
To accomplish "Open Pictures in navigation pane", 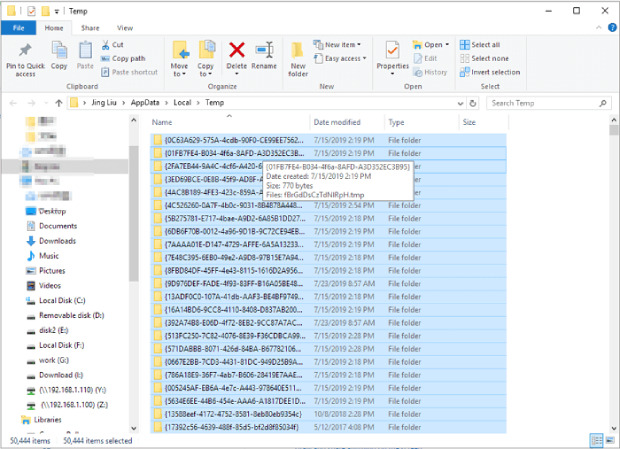I will tap(52, 271).
